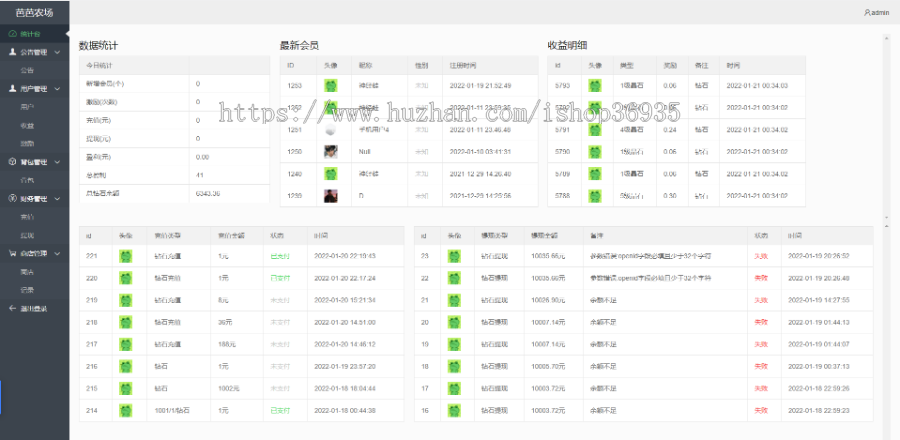Click the photo avatar of member 1250
Image resolution: width=900 pixels, height=440 pixels.
tap(331, 152)
